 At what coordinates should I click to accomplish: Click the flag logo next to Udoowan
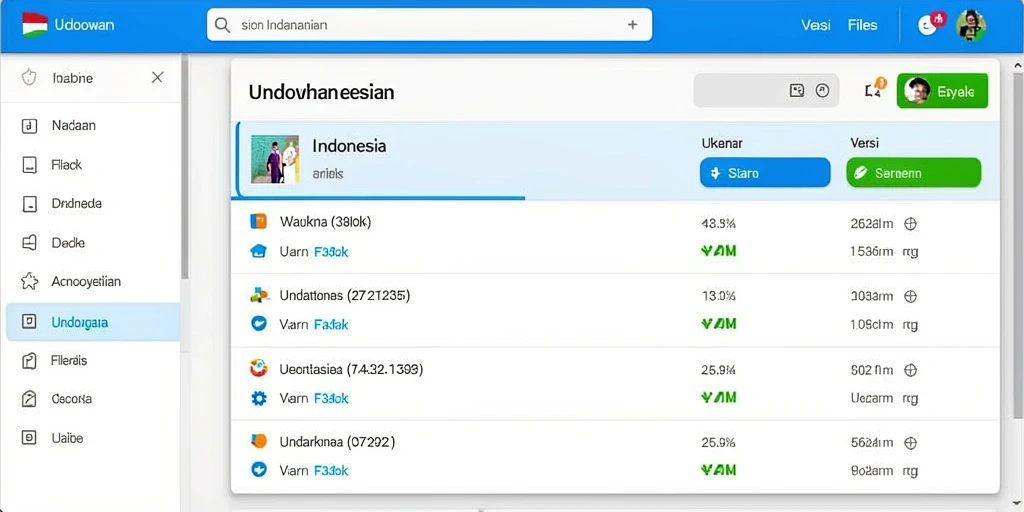[35, 25]
